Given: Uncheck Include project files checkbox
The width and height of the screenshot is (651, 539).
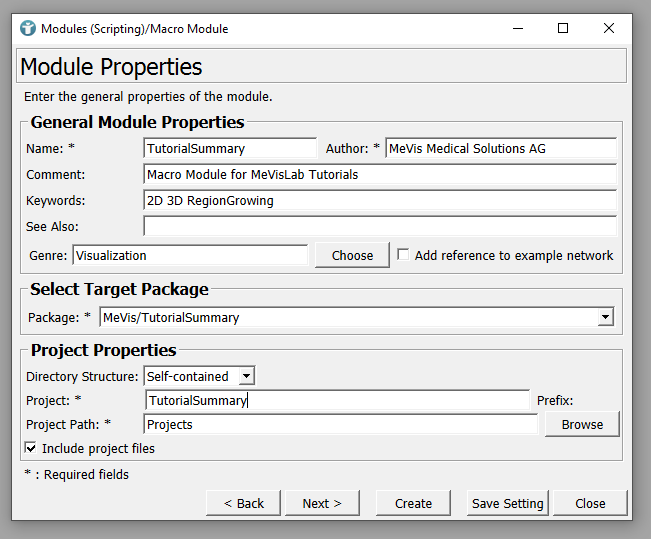Looking at the screenshot, I should 31,449.
